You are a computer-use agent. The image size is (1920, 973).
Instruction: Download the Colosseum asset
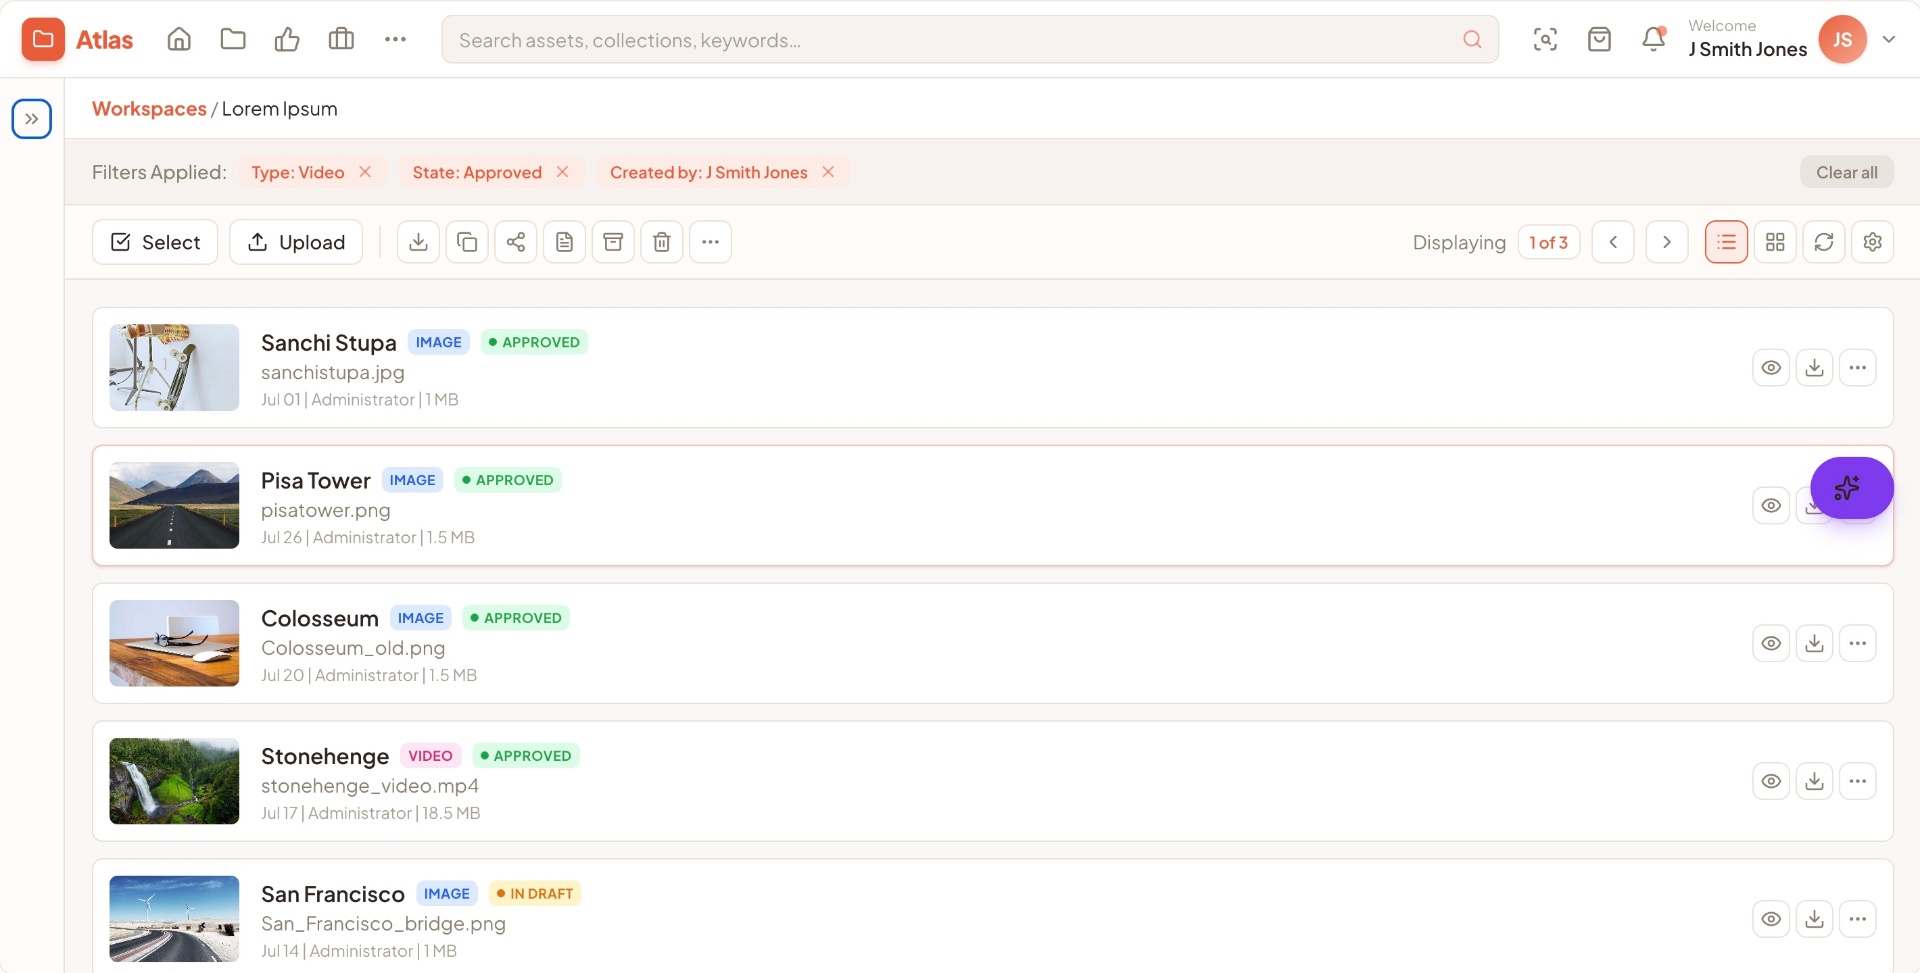1814,644
